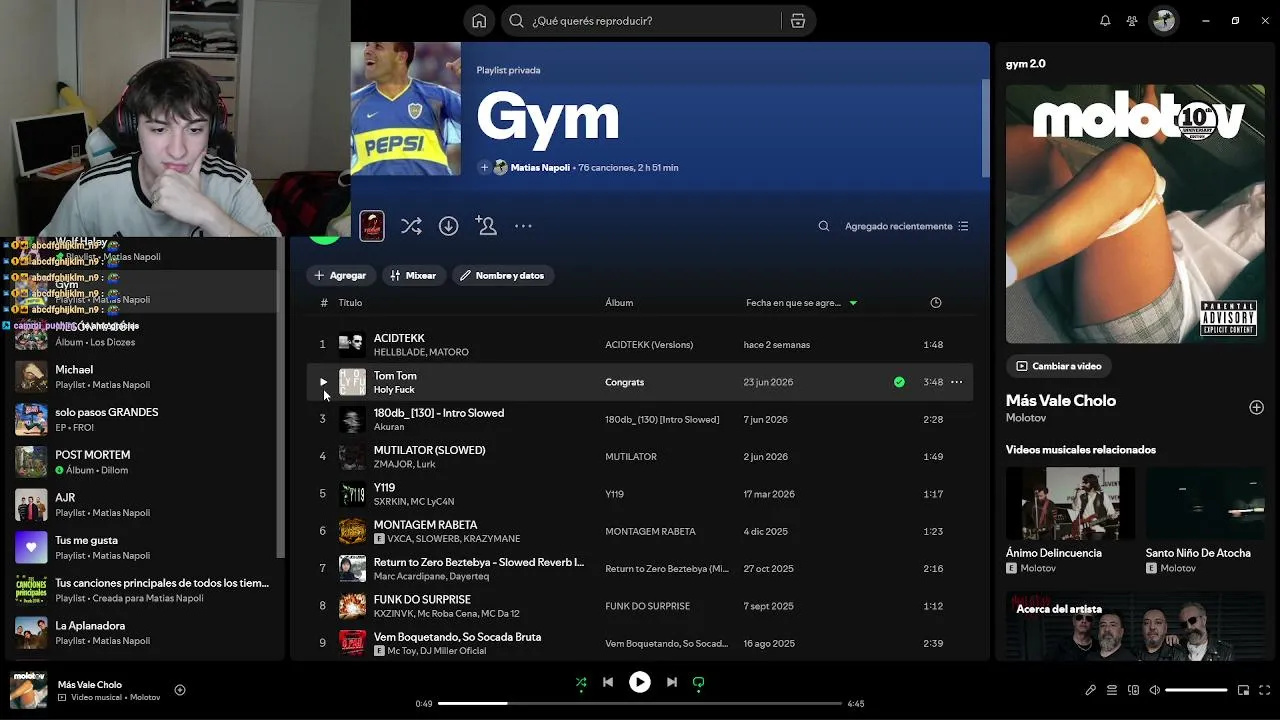Seek in the playback progress bar
The height and width of the screenshot is (720, 1280).
(640, 704)
